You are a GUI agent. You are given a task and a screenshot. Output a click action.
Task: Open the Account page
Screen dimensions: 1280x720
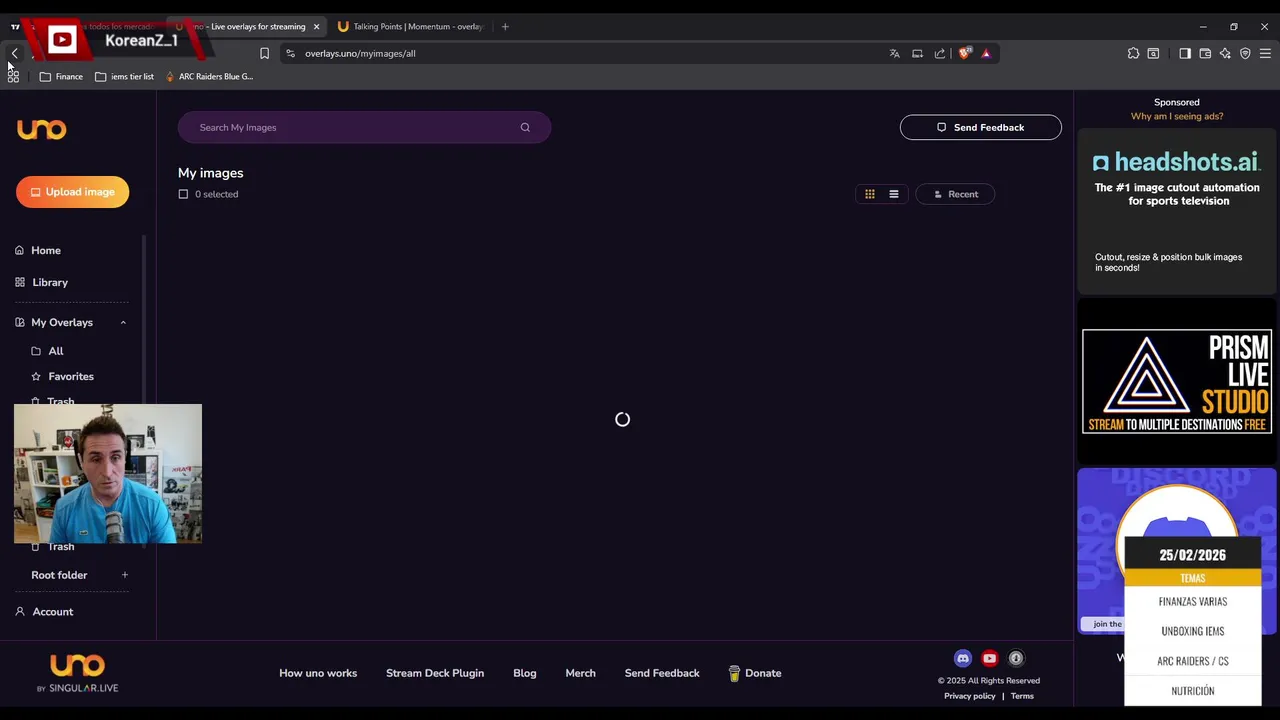click(52, 611)
